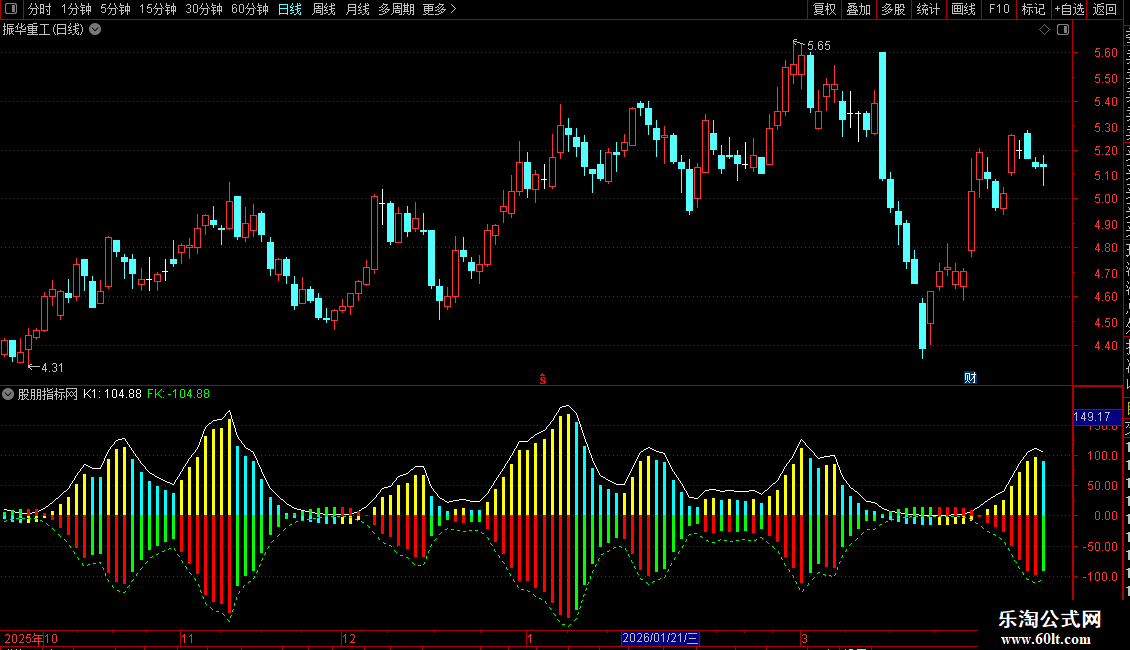Viewport: 1130px width, 650px height.
Task: Open F10 company information
Action: 999,9
